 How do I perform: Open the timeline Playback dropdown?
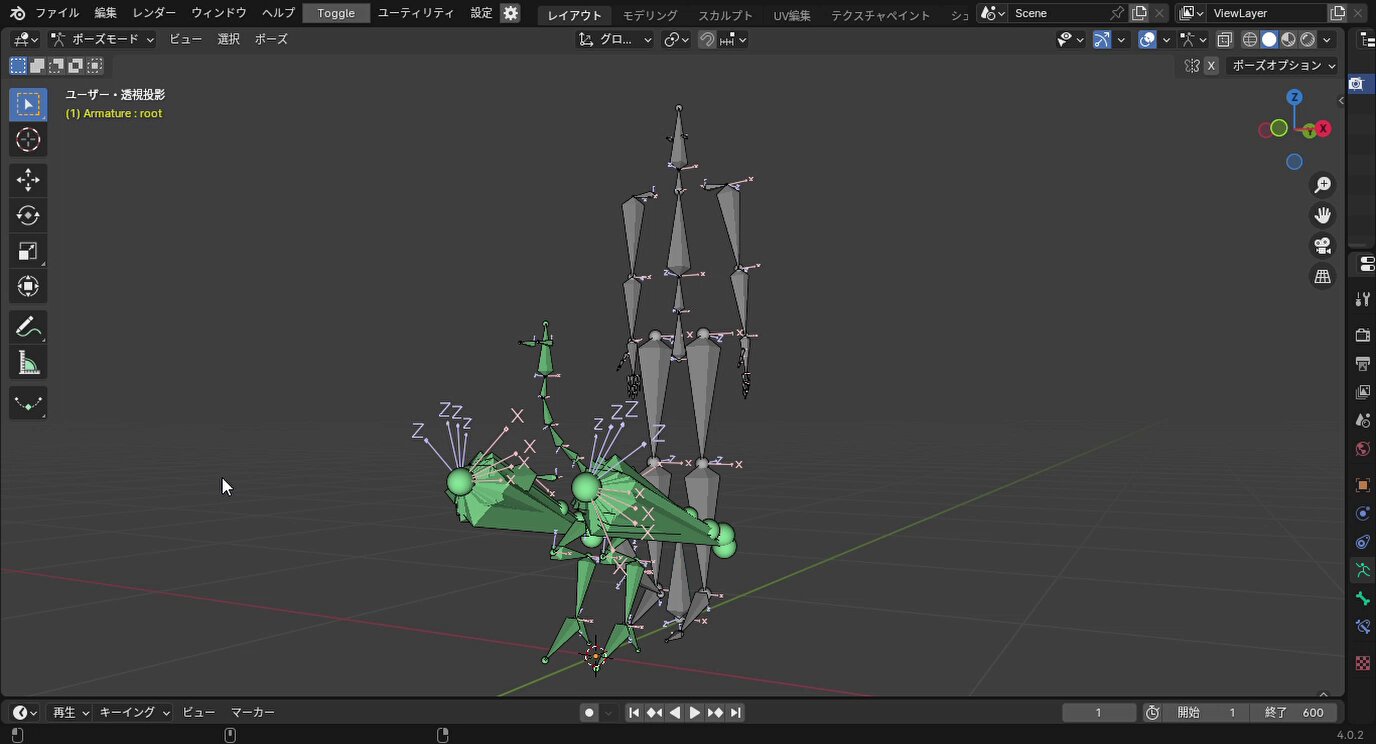[x=71, y=713]
